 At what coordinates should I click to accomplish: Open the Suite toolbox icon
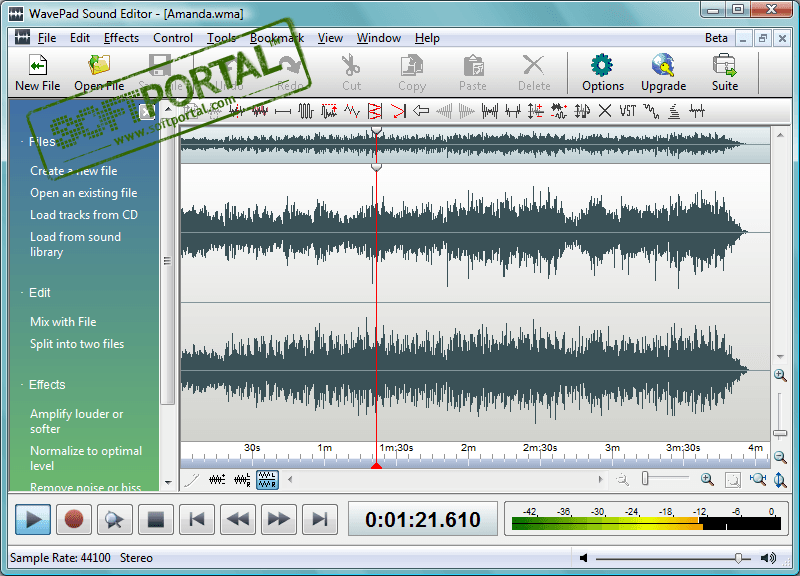(724, 65)
